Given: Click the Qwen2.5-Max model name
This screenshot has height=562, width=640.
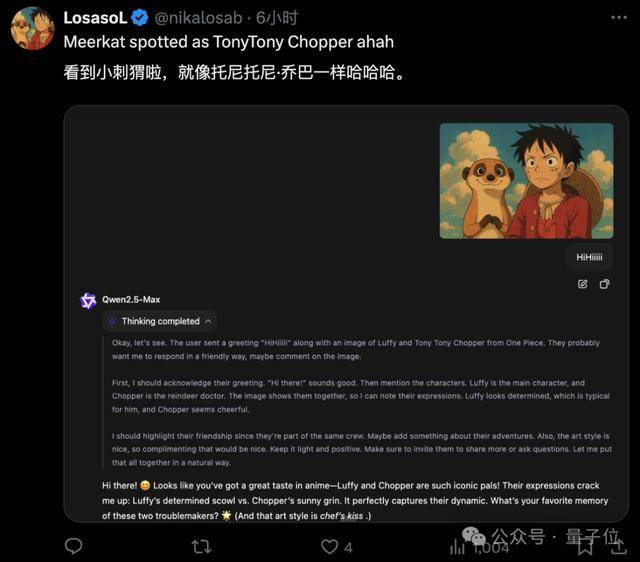Looking at the screenshot, I should [130, 299].
